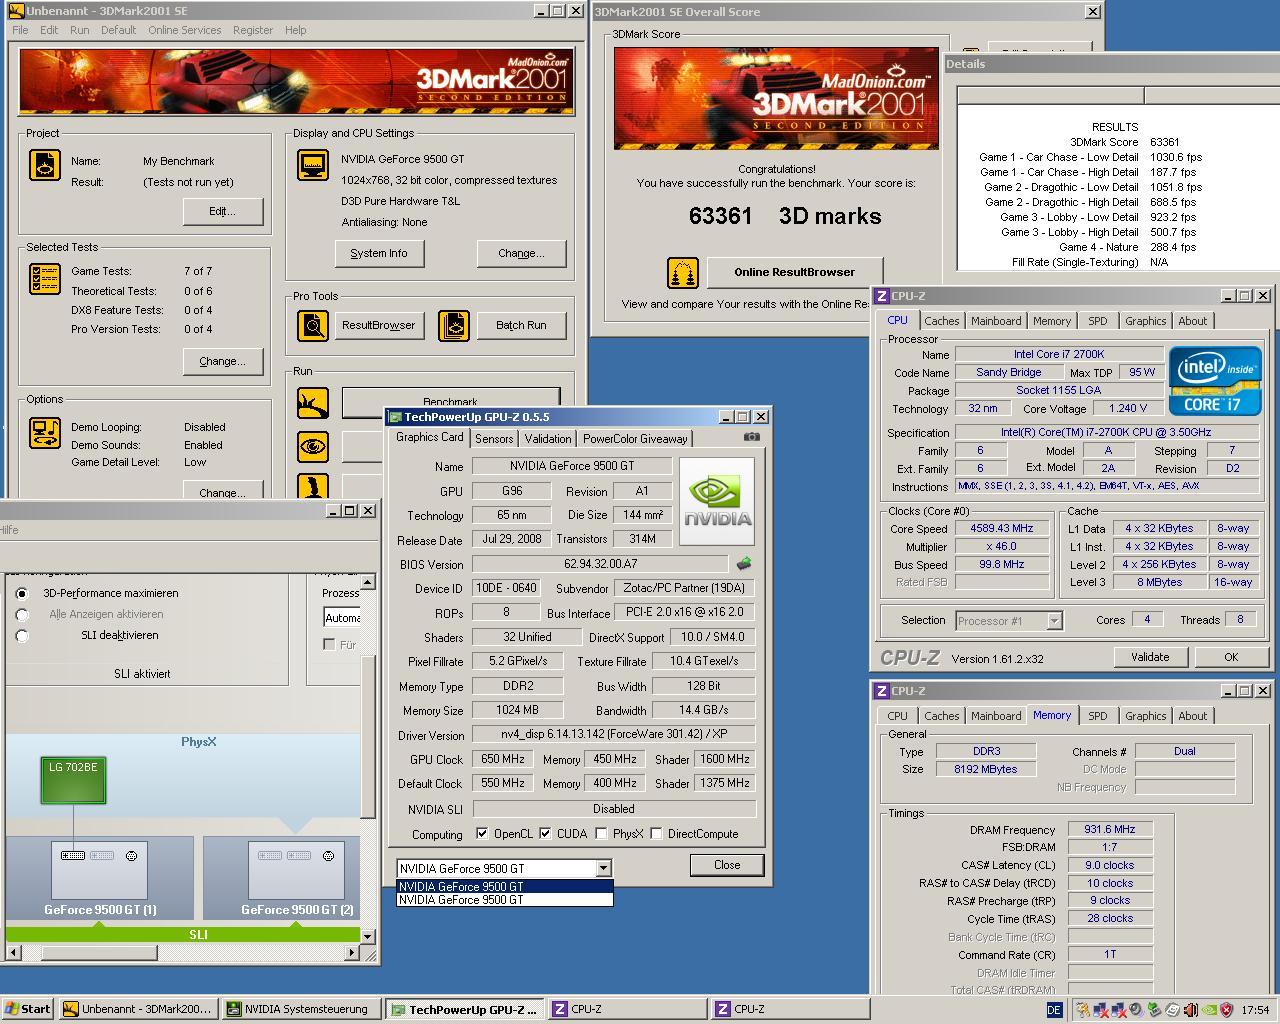Screen dimensions: 1280x1024
Task: Click vertical scrollbar up arrow in NVIDIA panel
Action: click(x=368, y=581)
